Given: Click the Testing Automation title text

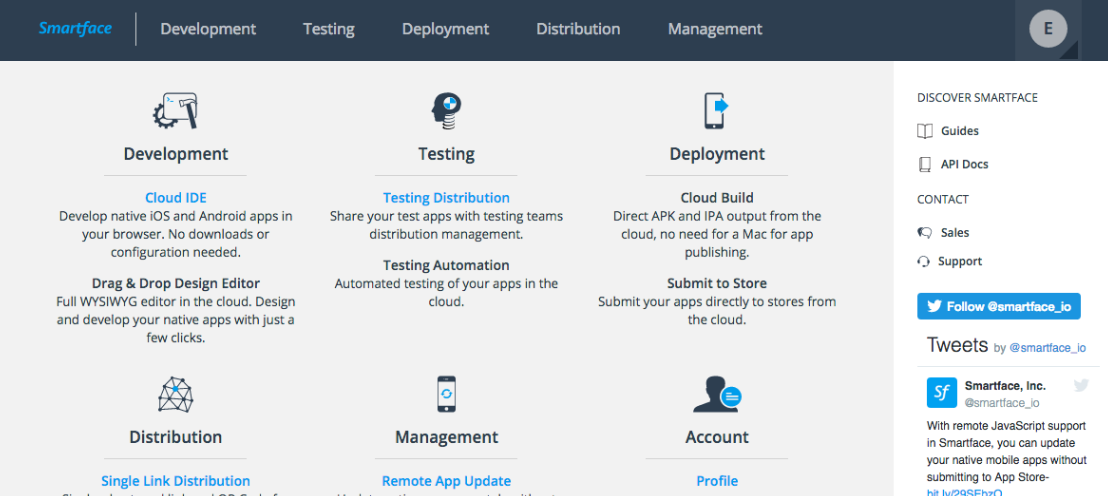Looking at the screenshot, I should 446,266.
